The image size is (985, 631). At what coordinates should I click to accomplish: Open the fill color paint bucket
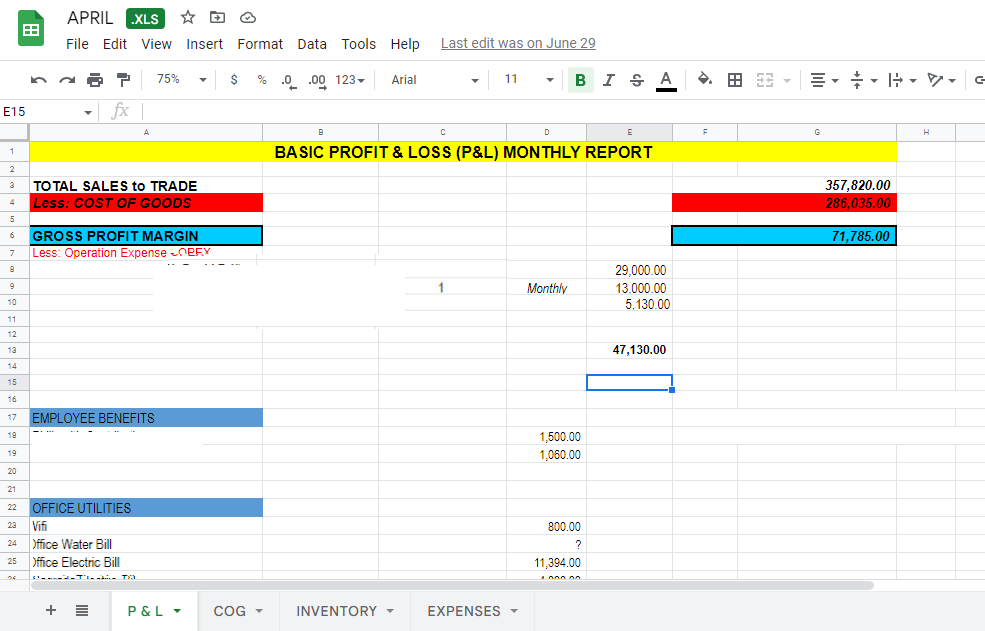[705, 79]
